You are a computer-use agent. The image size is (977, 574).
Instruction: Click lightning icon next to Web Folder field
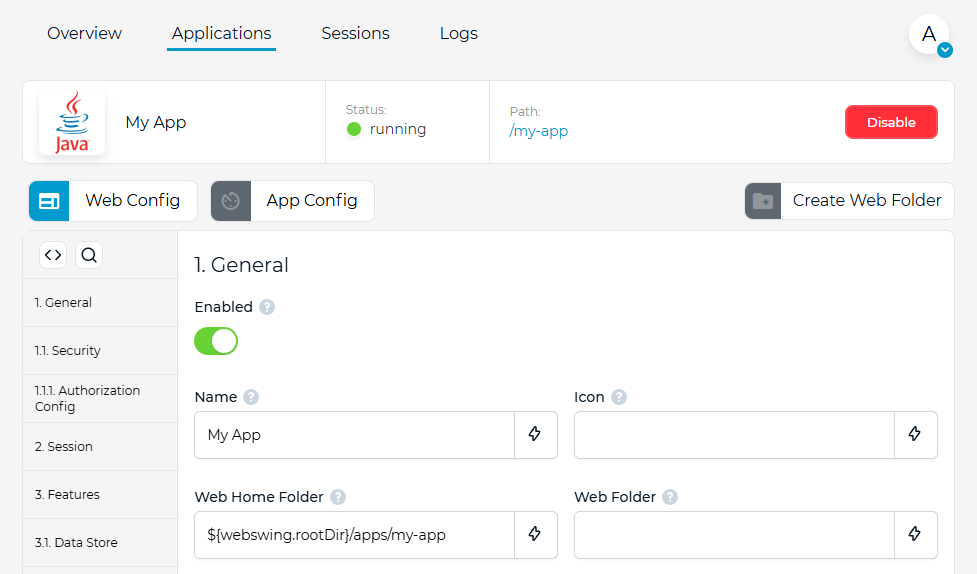915,534
